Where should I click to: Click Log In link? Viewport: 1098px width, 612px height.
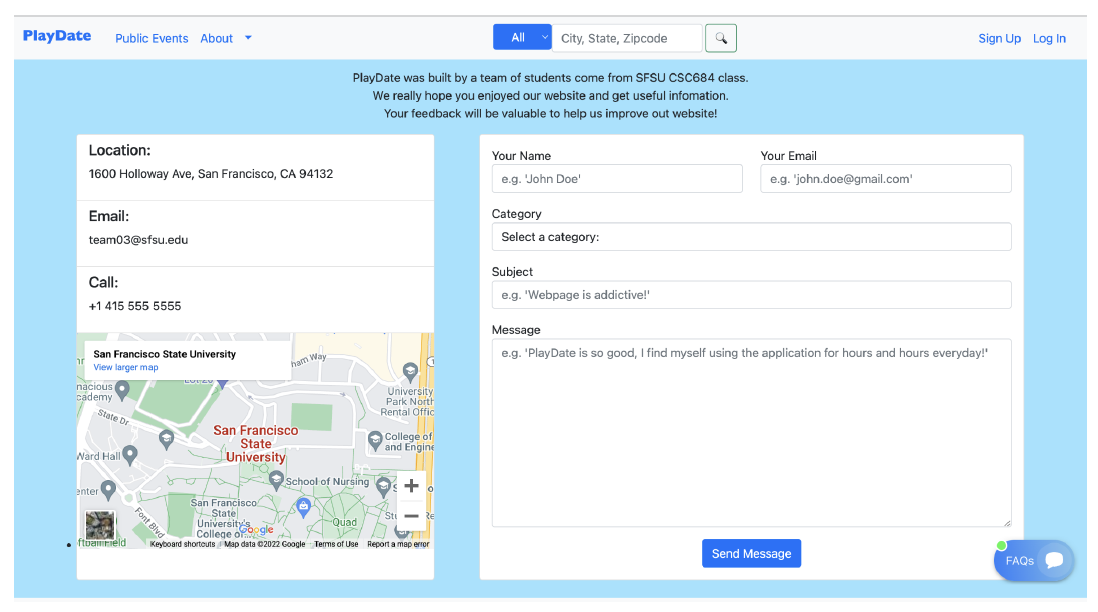tap(1049, 39)
